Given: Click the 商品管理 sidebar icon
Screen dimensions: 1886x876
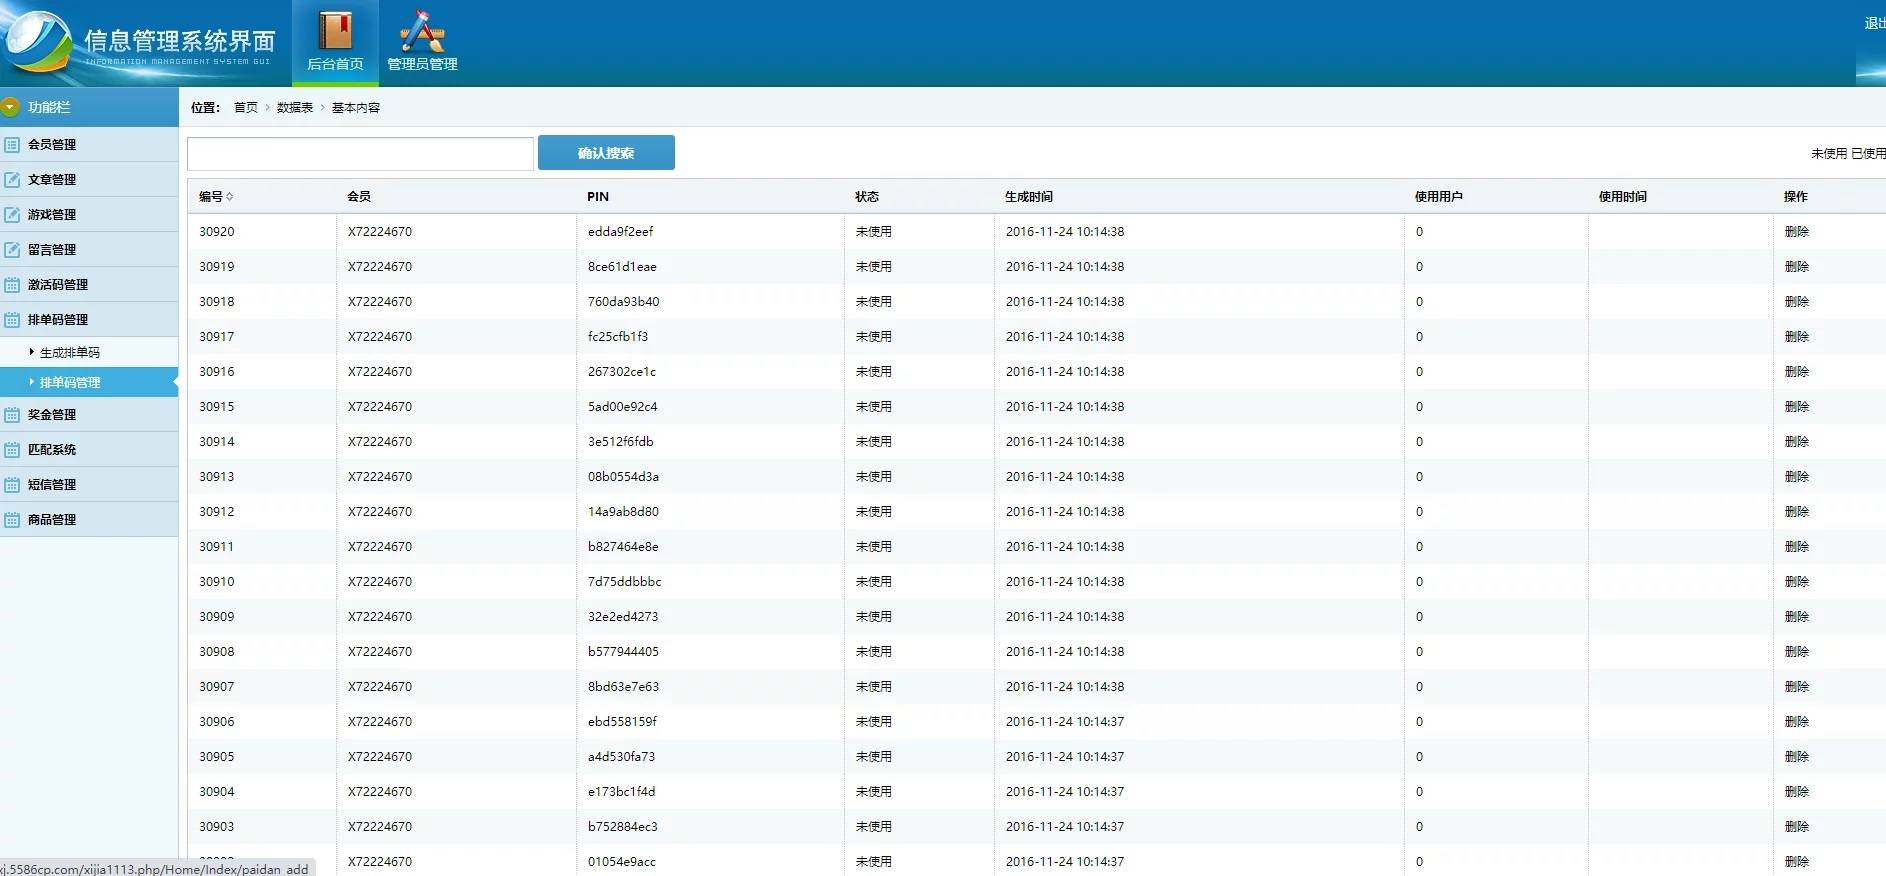Looking at the screenshot, I should (x=12, y=520).
